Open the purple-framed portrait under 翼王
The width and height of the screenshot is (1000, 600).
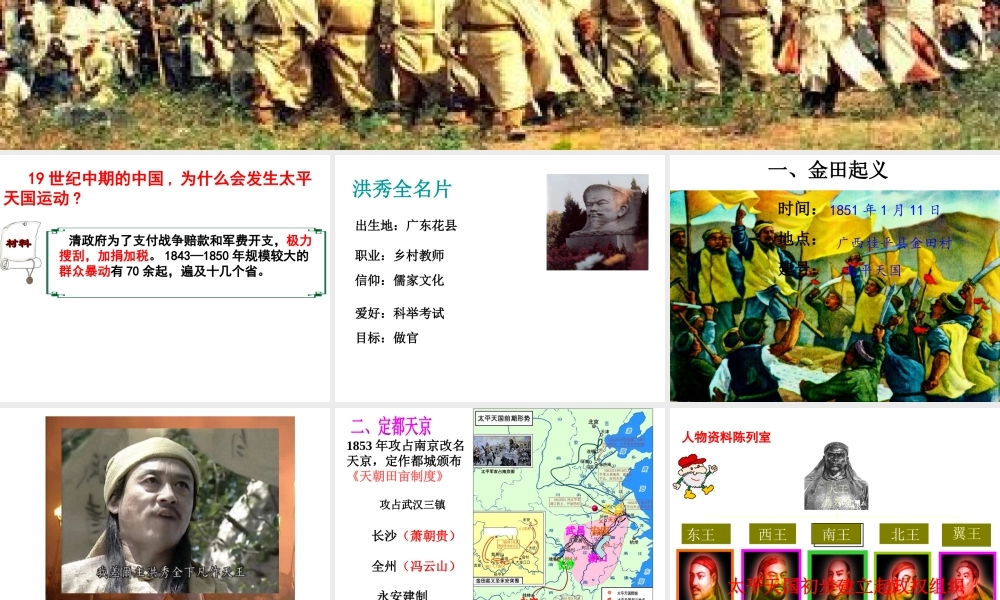[968, 575]
